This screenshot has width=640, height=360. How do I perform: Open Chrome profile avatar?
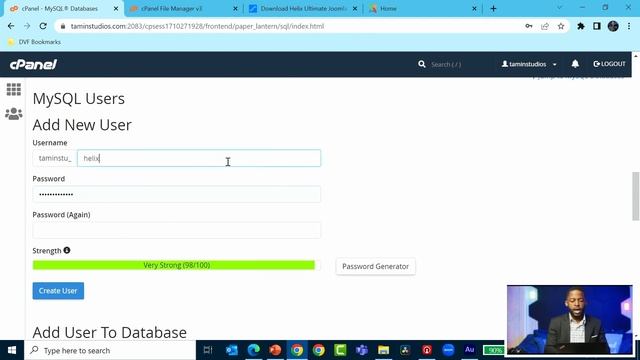(x=613, y=26)
